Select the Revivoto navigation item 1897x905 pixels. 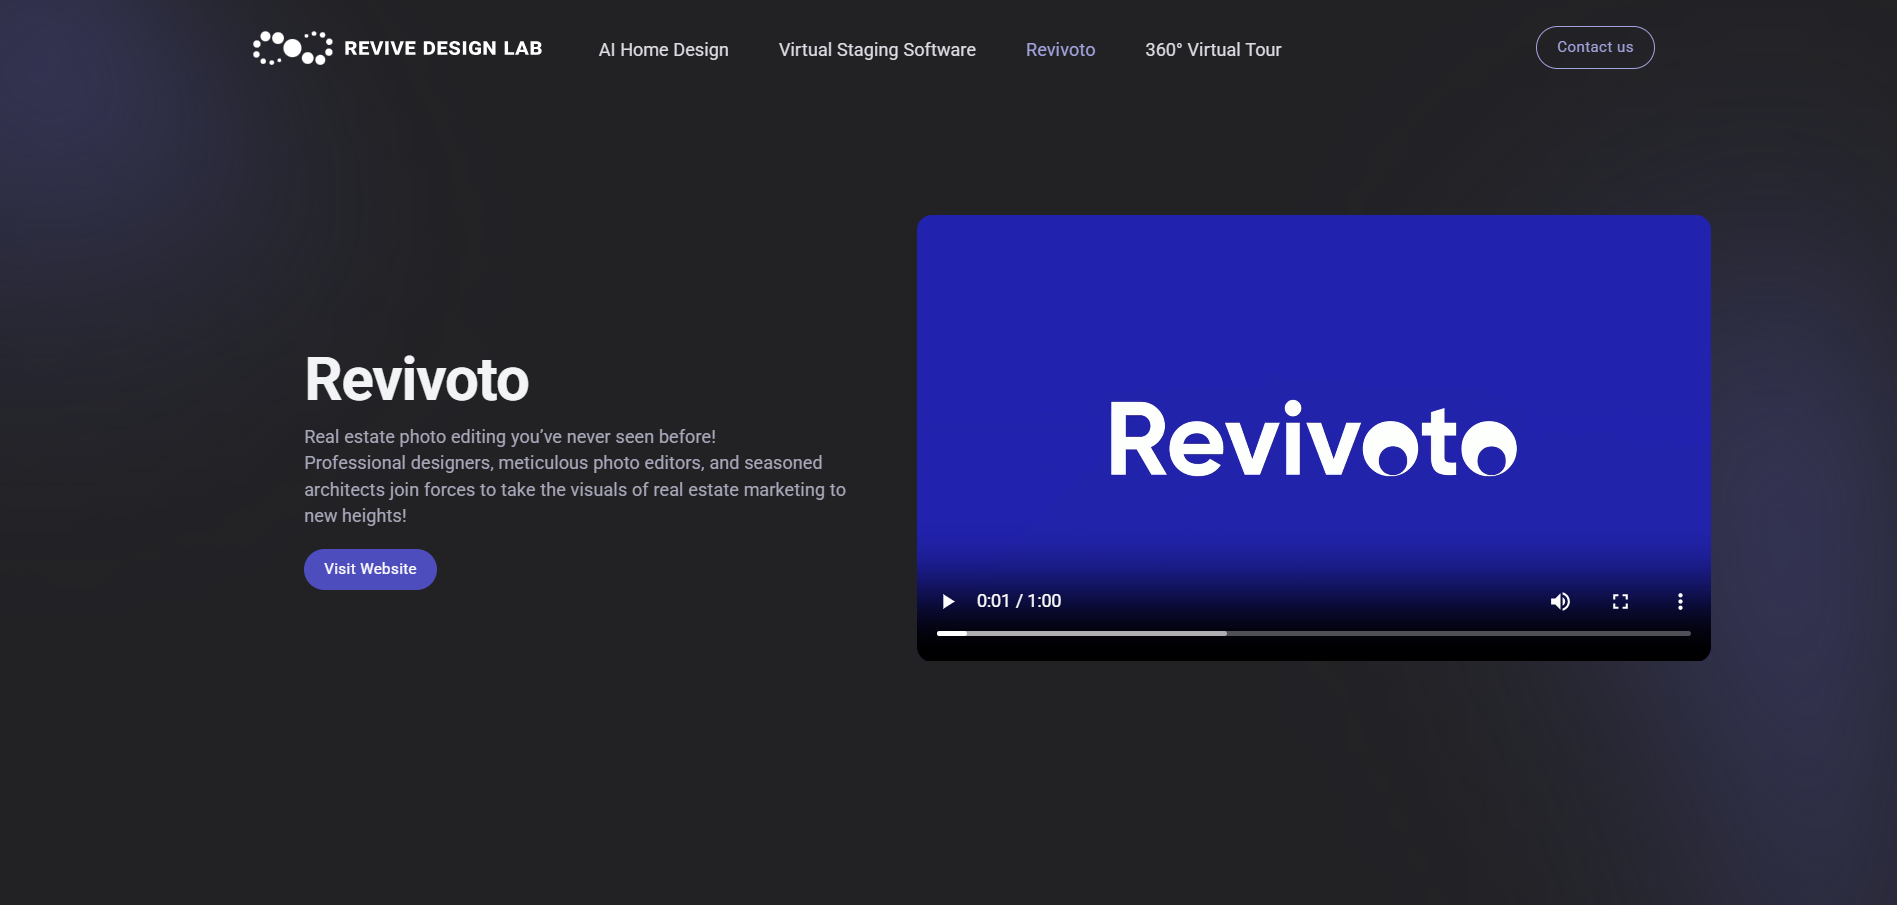point(1060,50)
